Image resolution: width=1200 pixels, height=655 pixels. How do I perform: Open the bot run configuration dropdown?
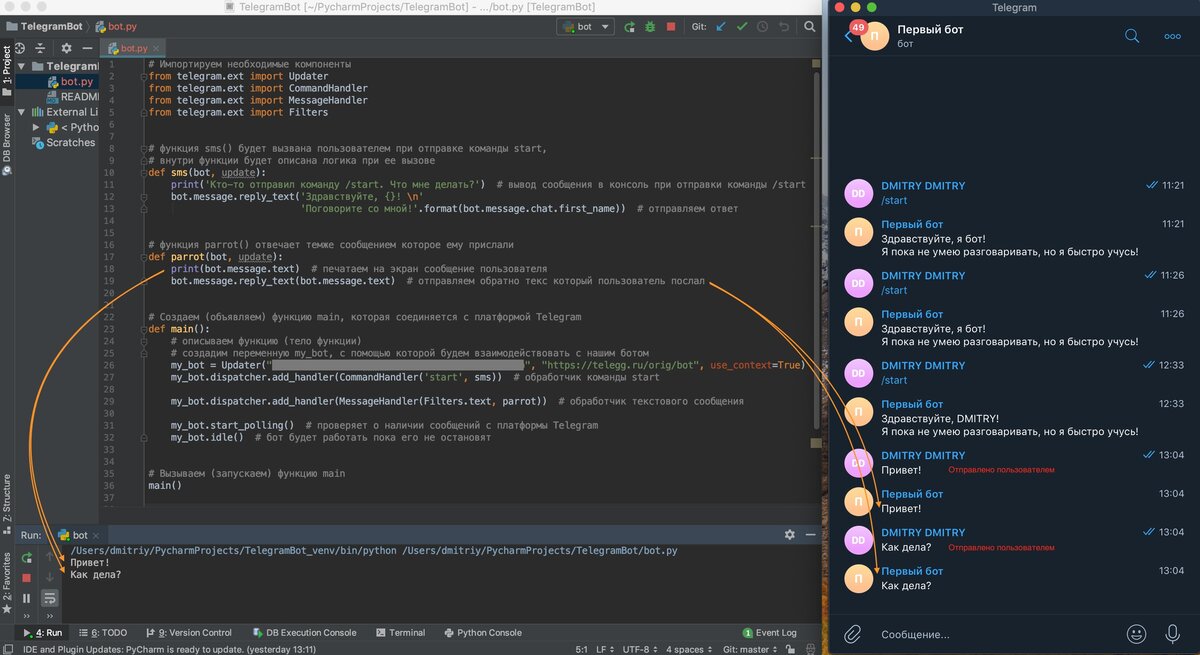click(584, 27)
